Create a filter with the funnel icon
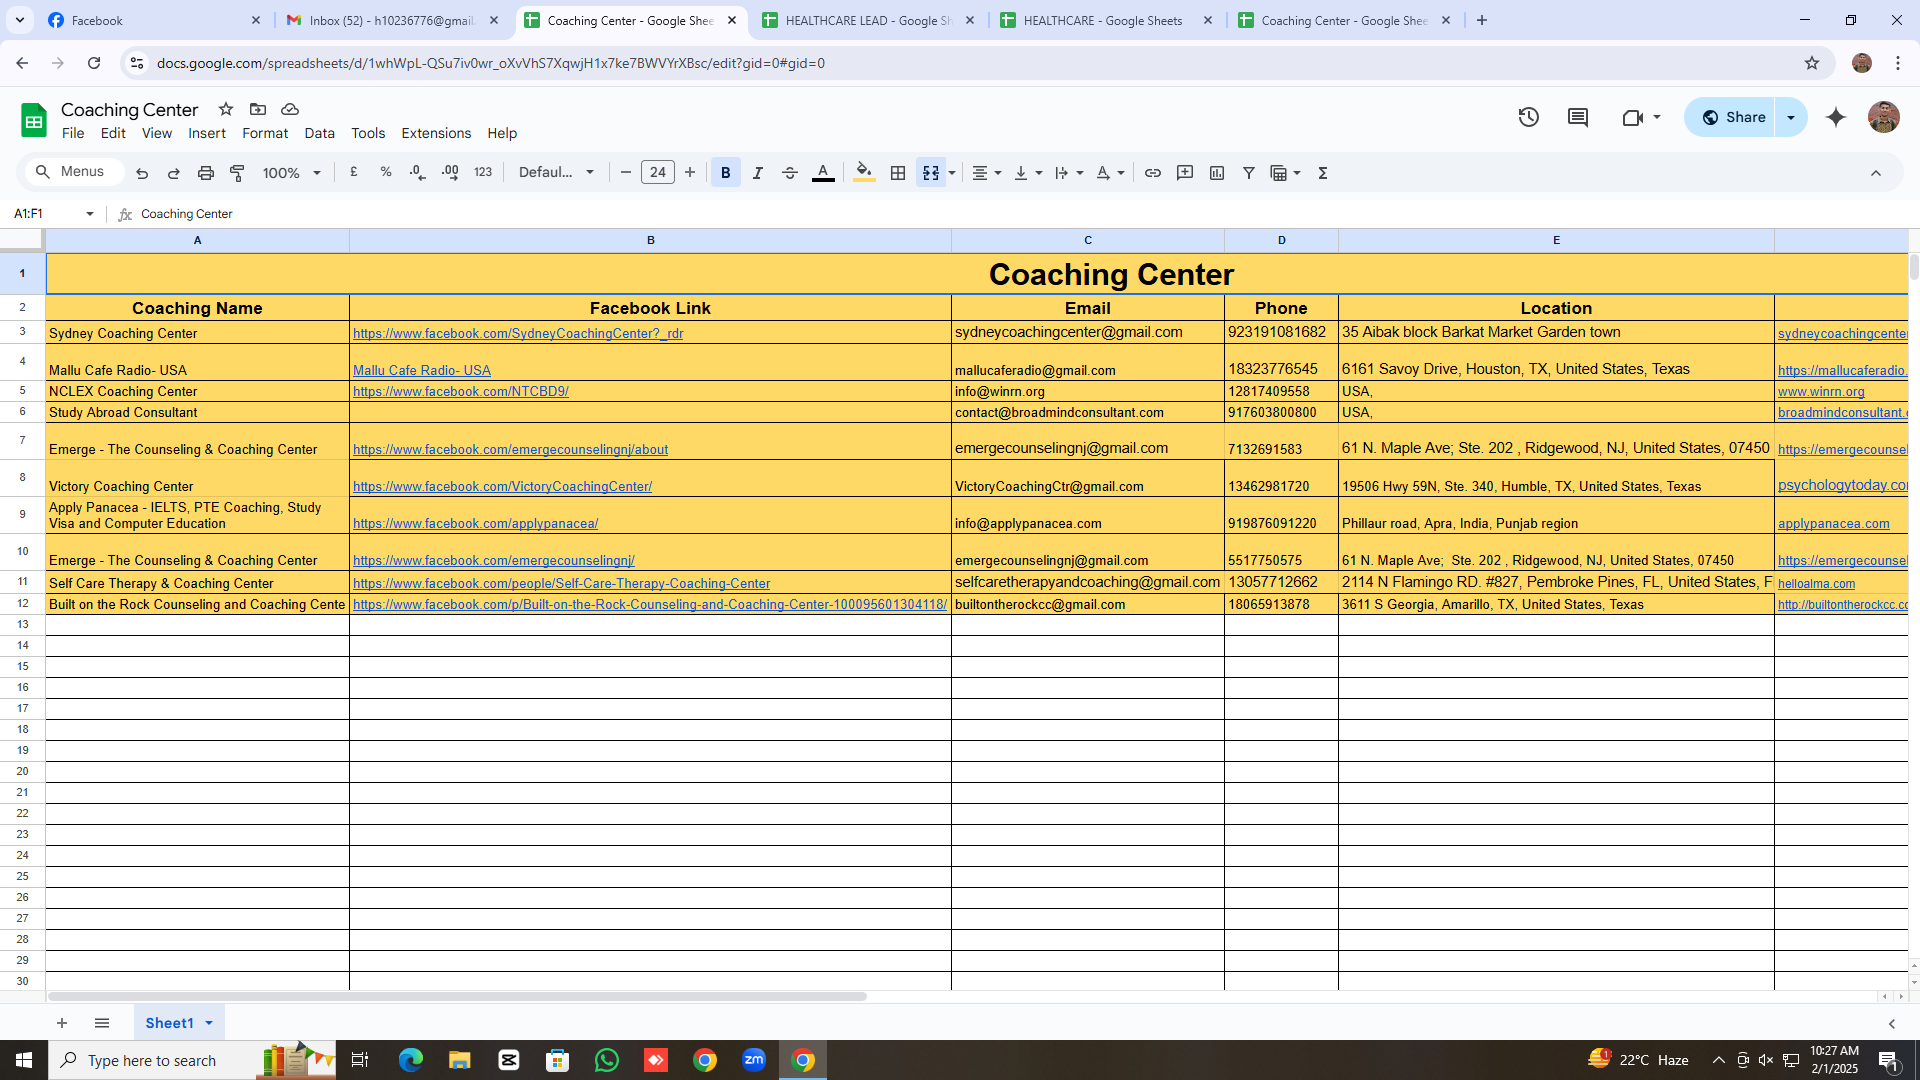Screen dimensions: 1920x1080 pyautogui.click(x=1249, y=172)
